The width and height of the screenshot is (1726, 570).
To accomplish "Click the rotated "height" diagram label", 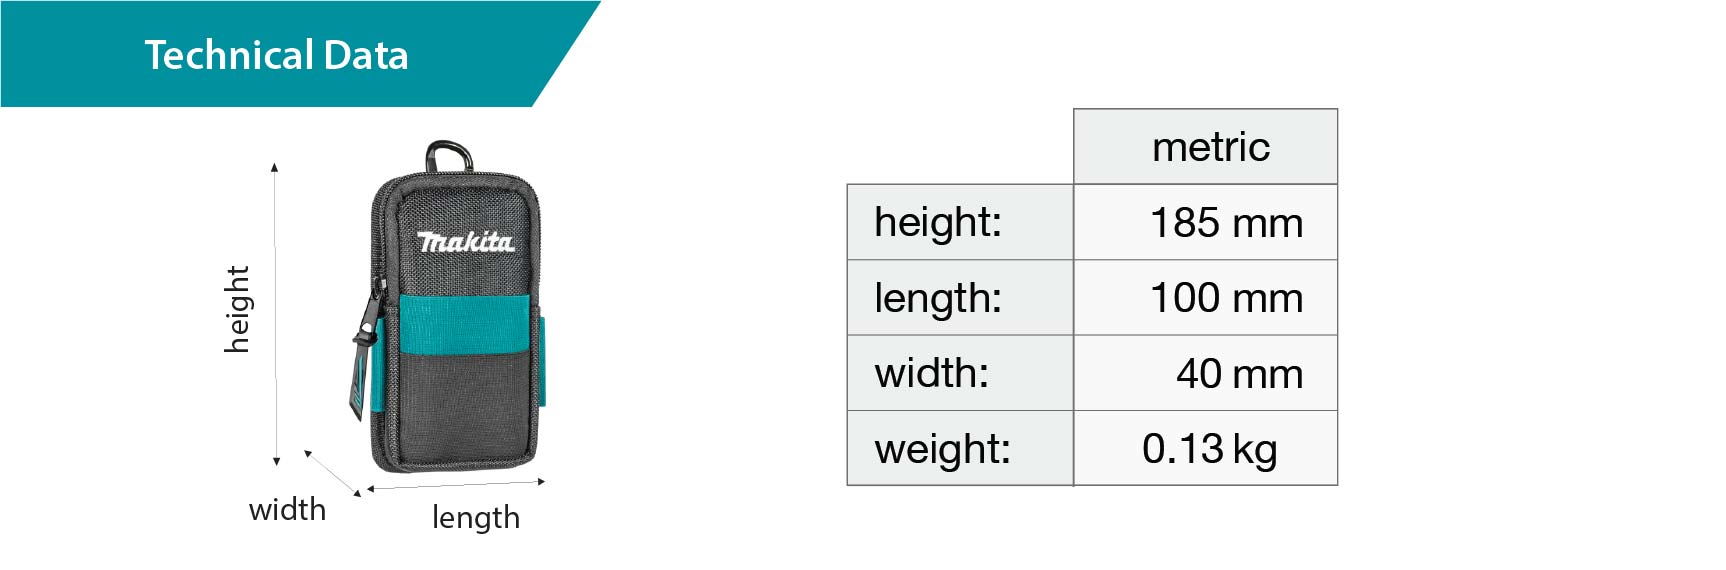I will 237,309.
